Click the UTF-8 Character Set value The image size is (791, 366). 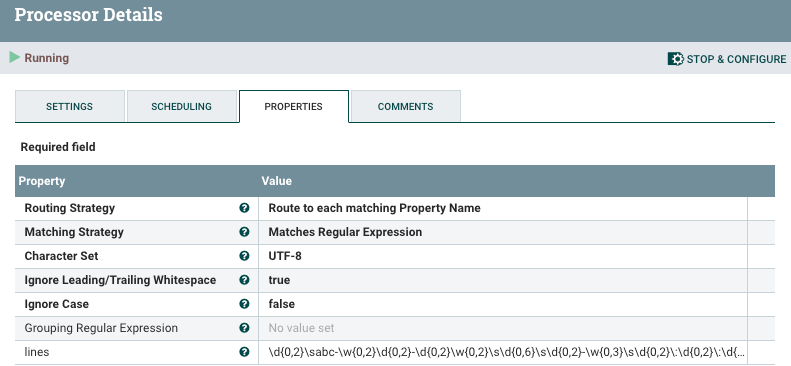coord(285,256)
